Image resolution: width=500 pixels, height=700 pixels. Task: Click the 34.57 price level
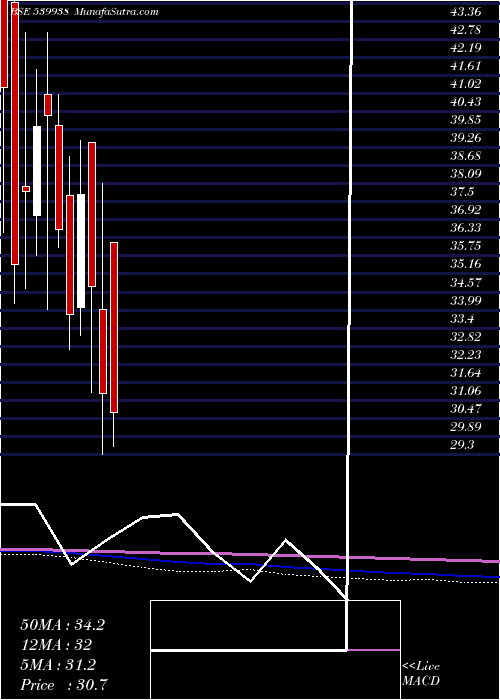click(x=466, y=282)
